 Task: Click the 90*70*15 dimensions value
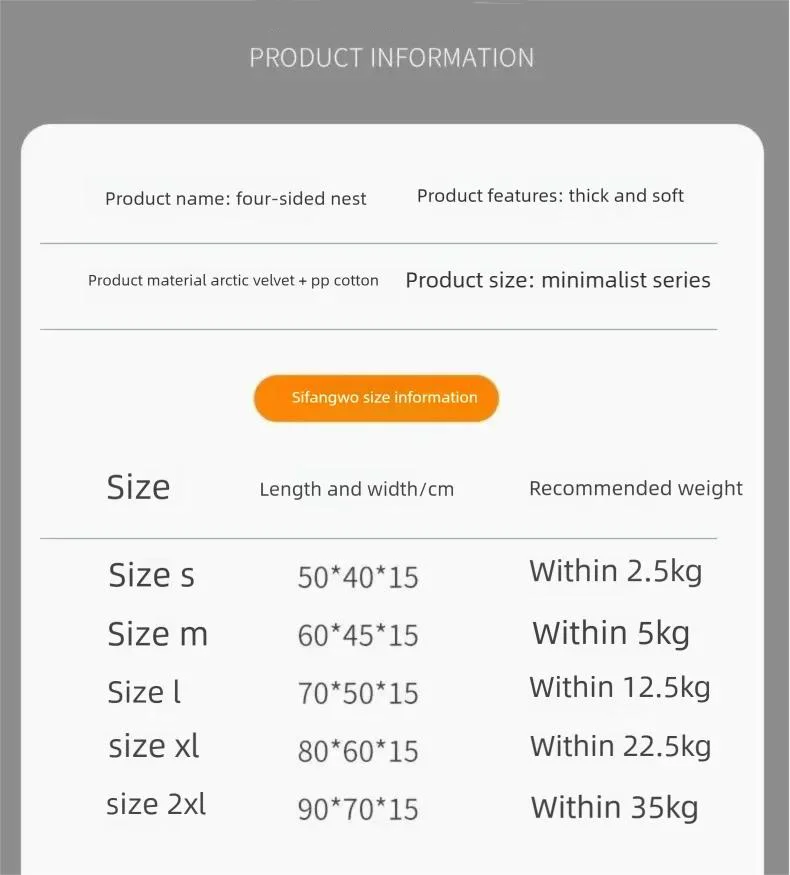click(357, 809)
